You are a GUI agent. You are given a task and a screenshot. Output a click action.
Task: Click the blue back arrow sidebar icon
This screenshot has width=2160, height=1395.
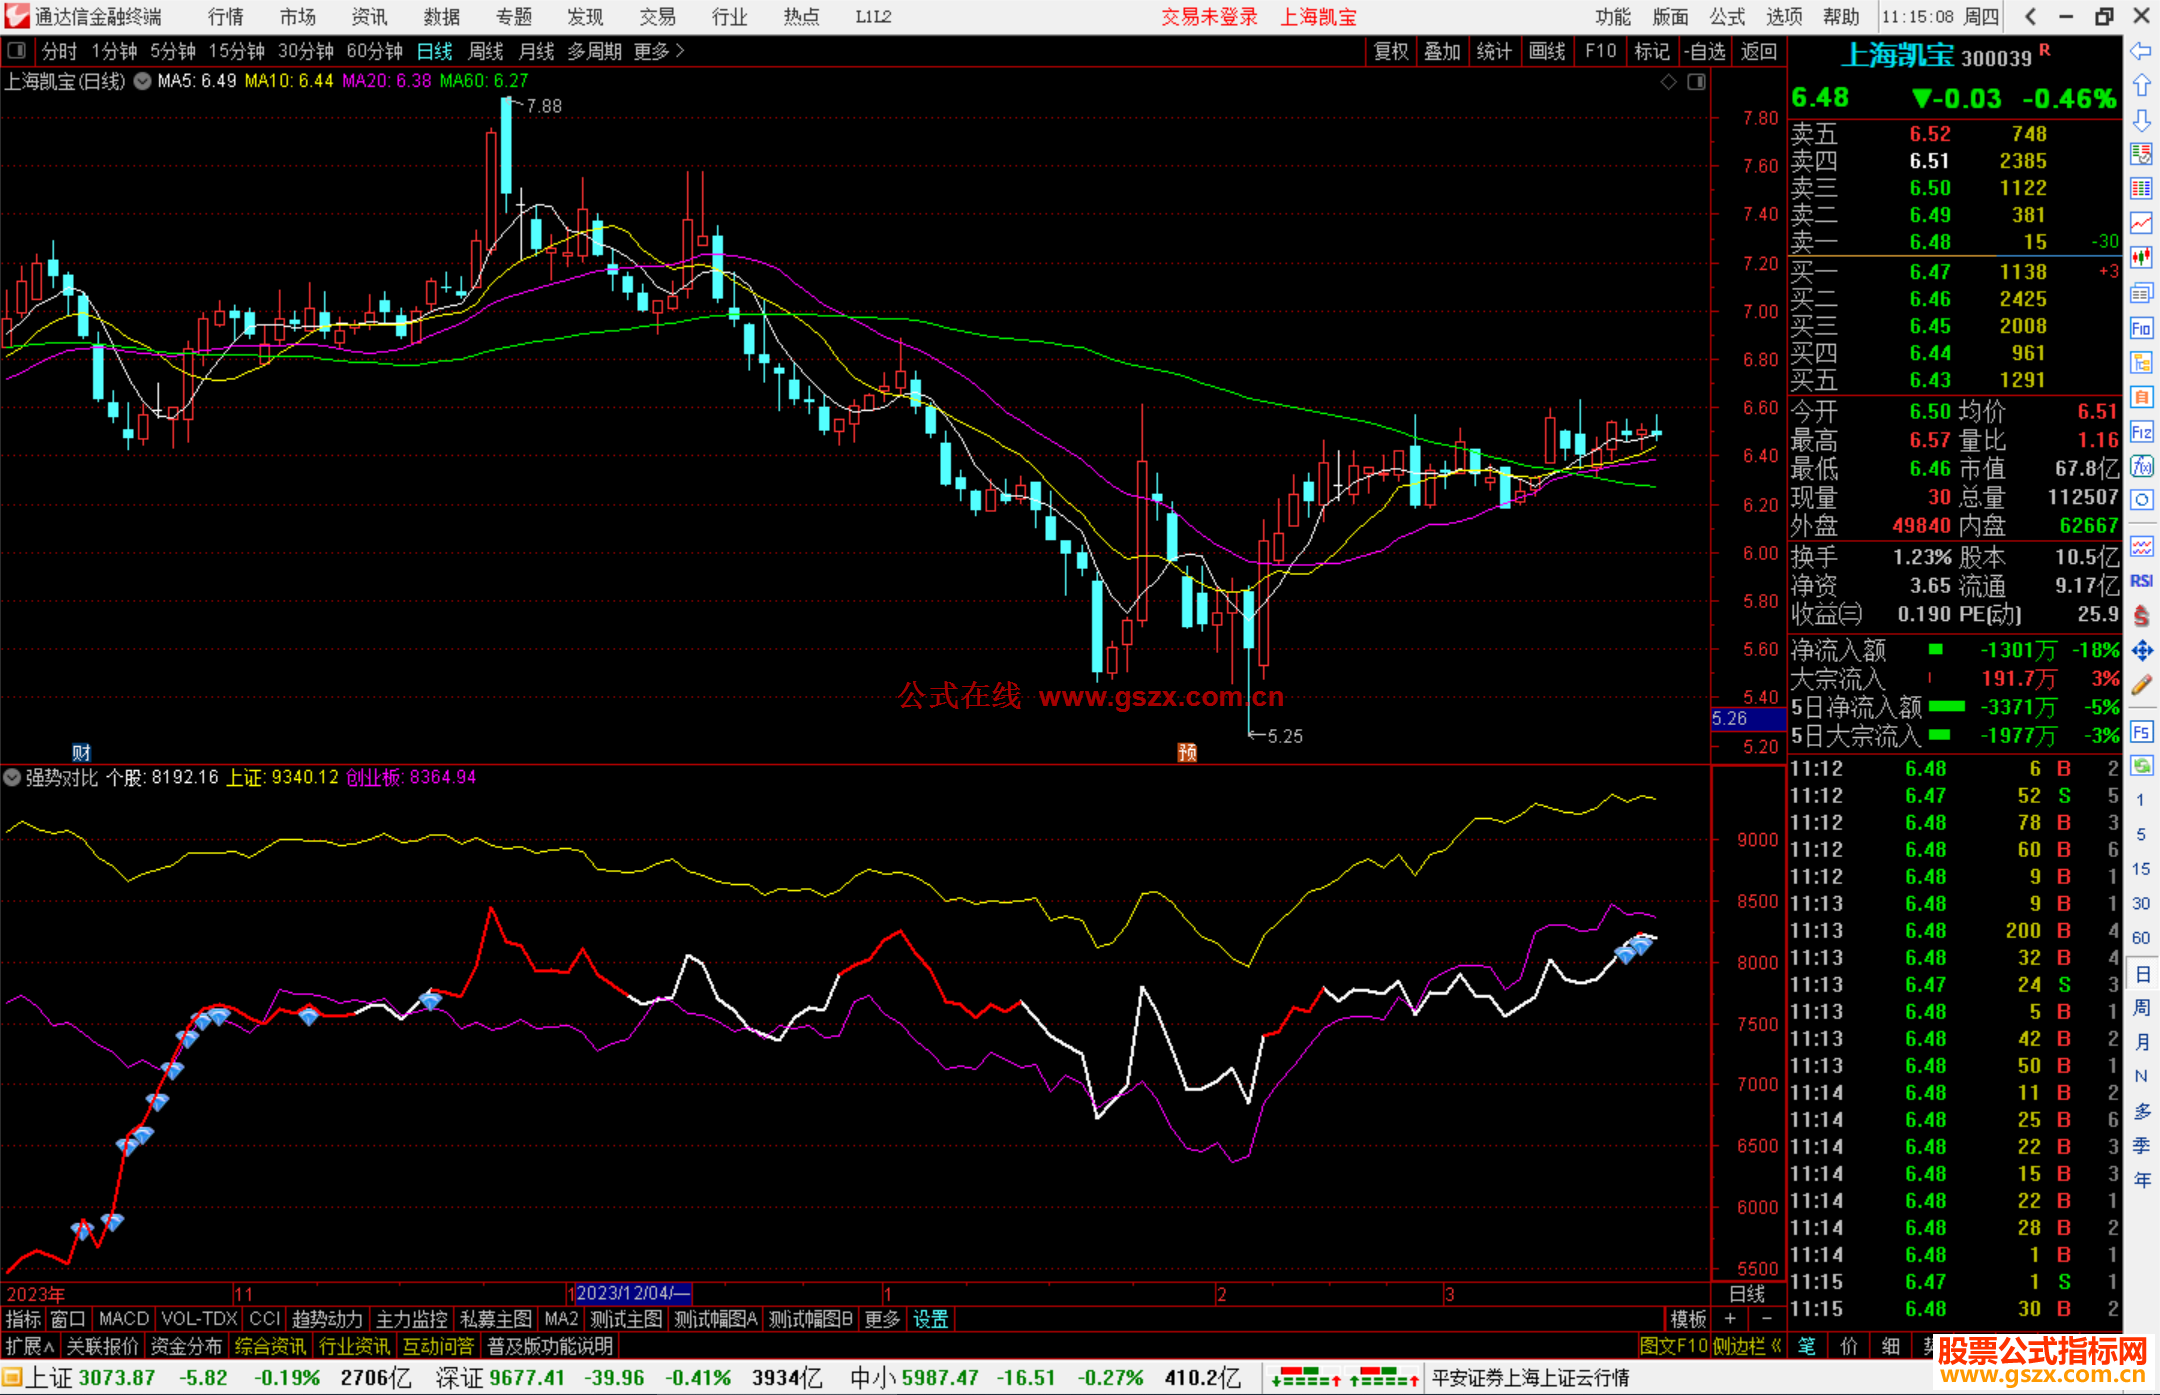click(2141, 51)
